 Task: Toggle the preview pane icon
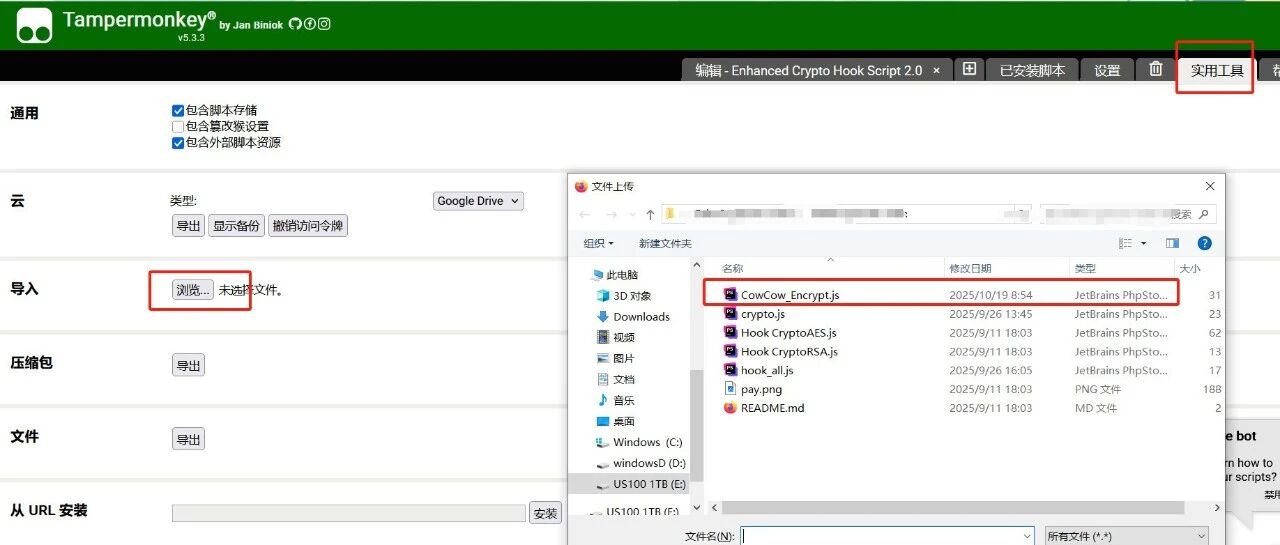1173,243
